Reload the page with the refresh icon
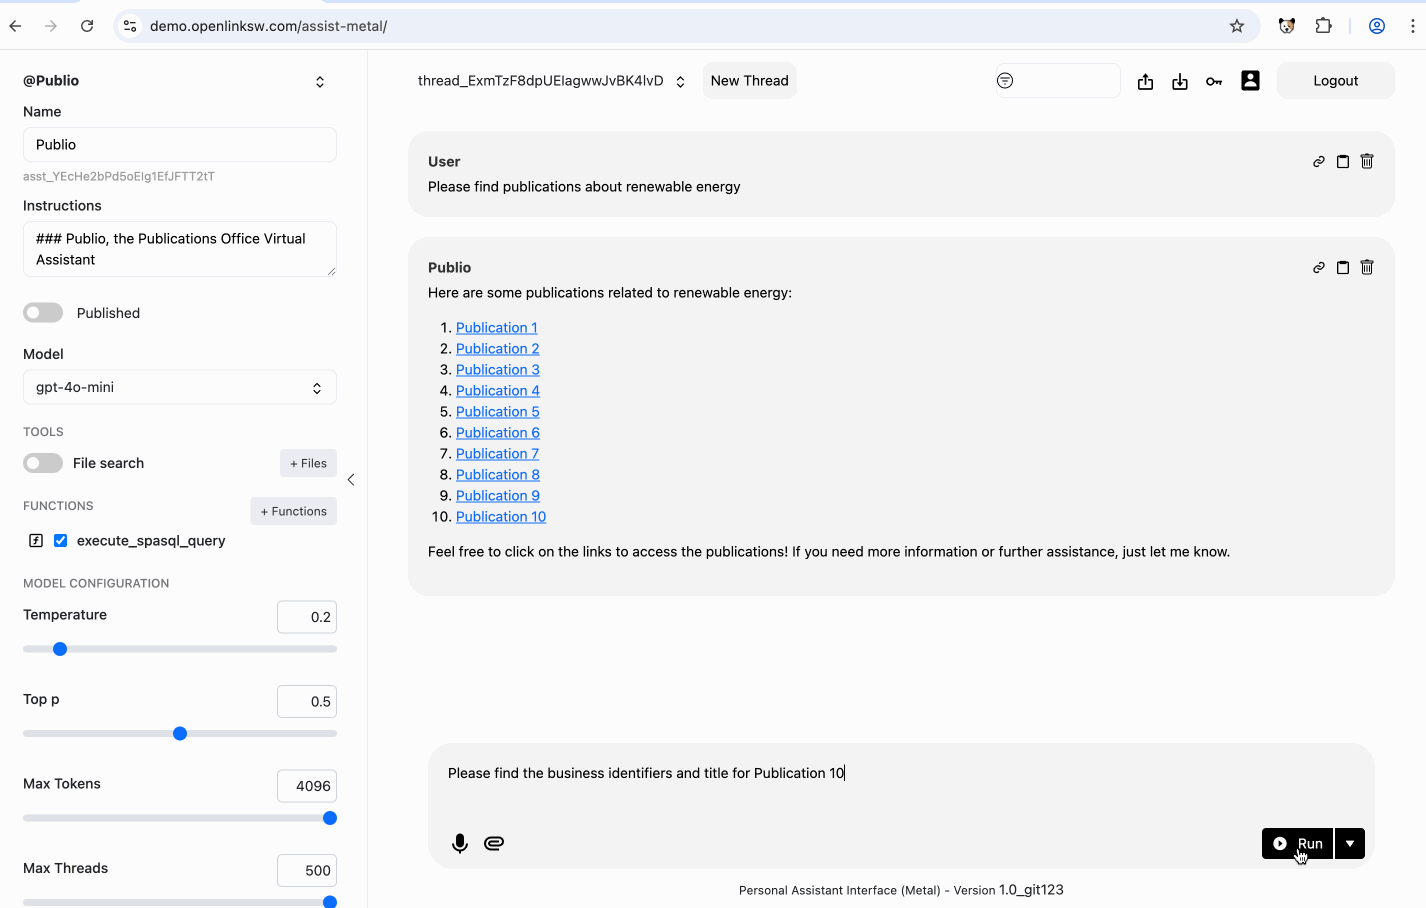 (87, 26)
